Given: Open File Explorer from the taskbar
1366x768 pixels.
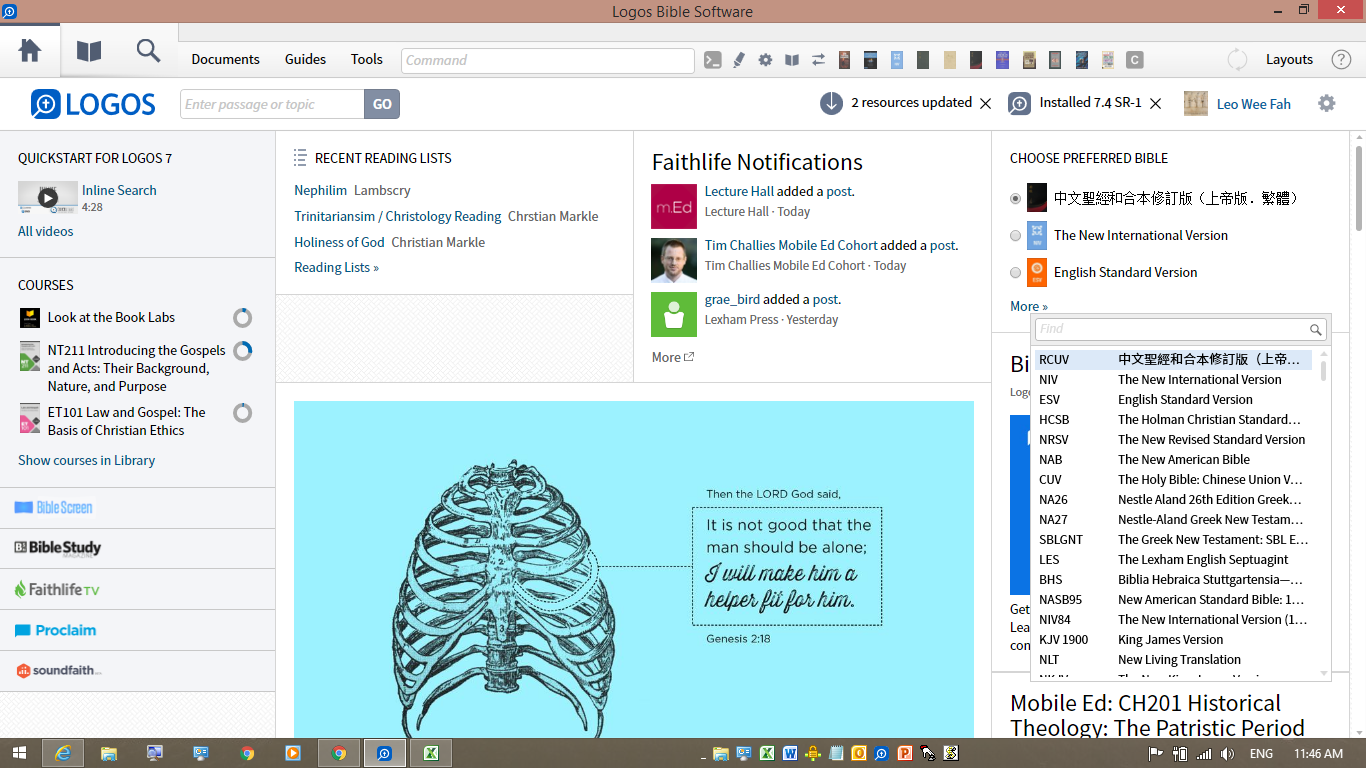Looking at the screenshot, I should [109, 753].
